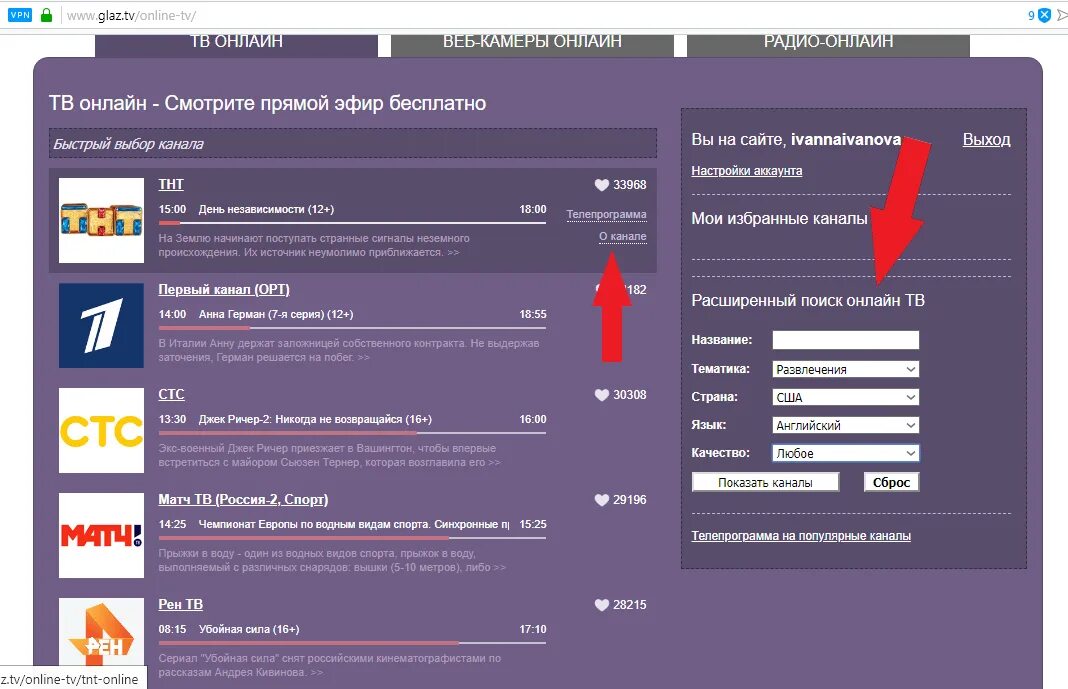Open ТНТ channel logo thumbnail
1068x689 pixels.
(x=101, y=221)
